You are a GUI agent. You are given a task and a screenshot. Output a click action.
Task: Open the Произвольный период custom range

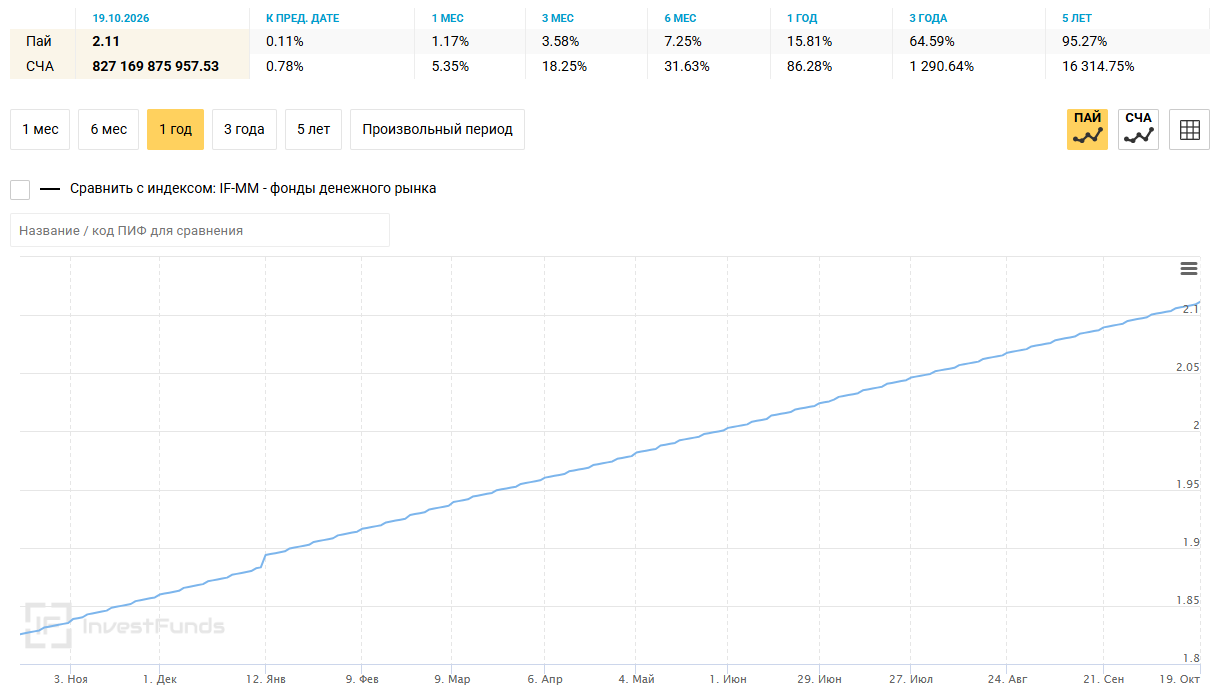click(x=437, y=130)
